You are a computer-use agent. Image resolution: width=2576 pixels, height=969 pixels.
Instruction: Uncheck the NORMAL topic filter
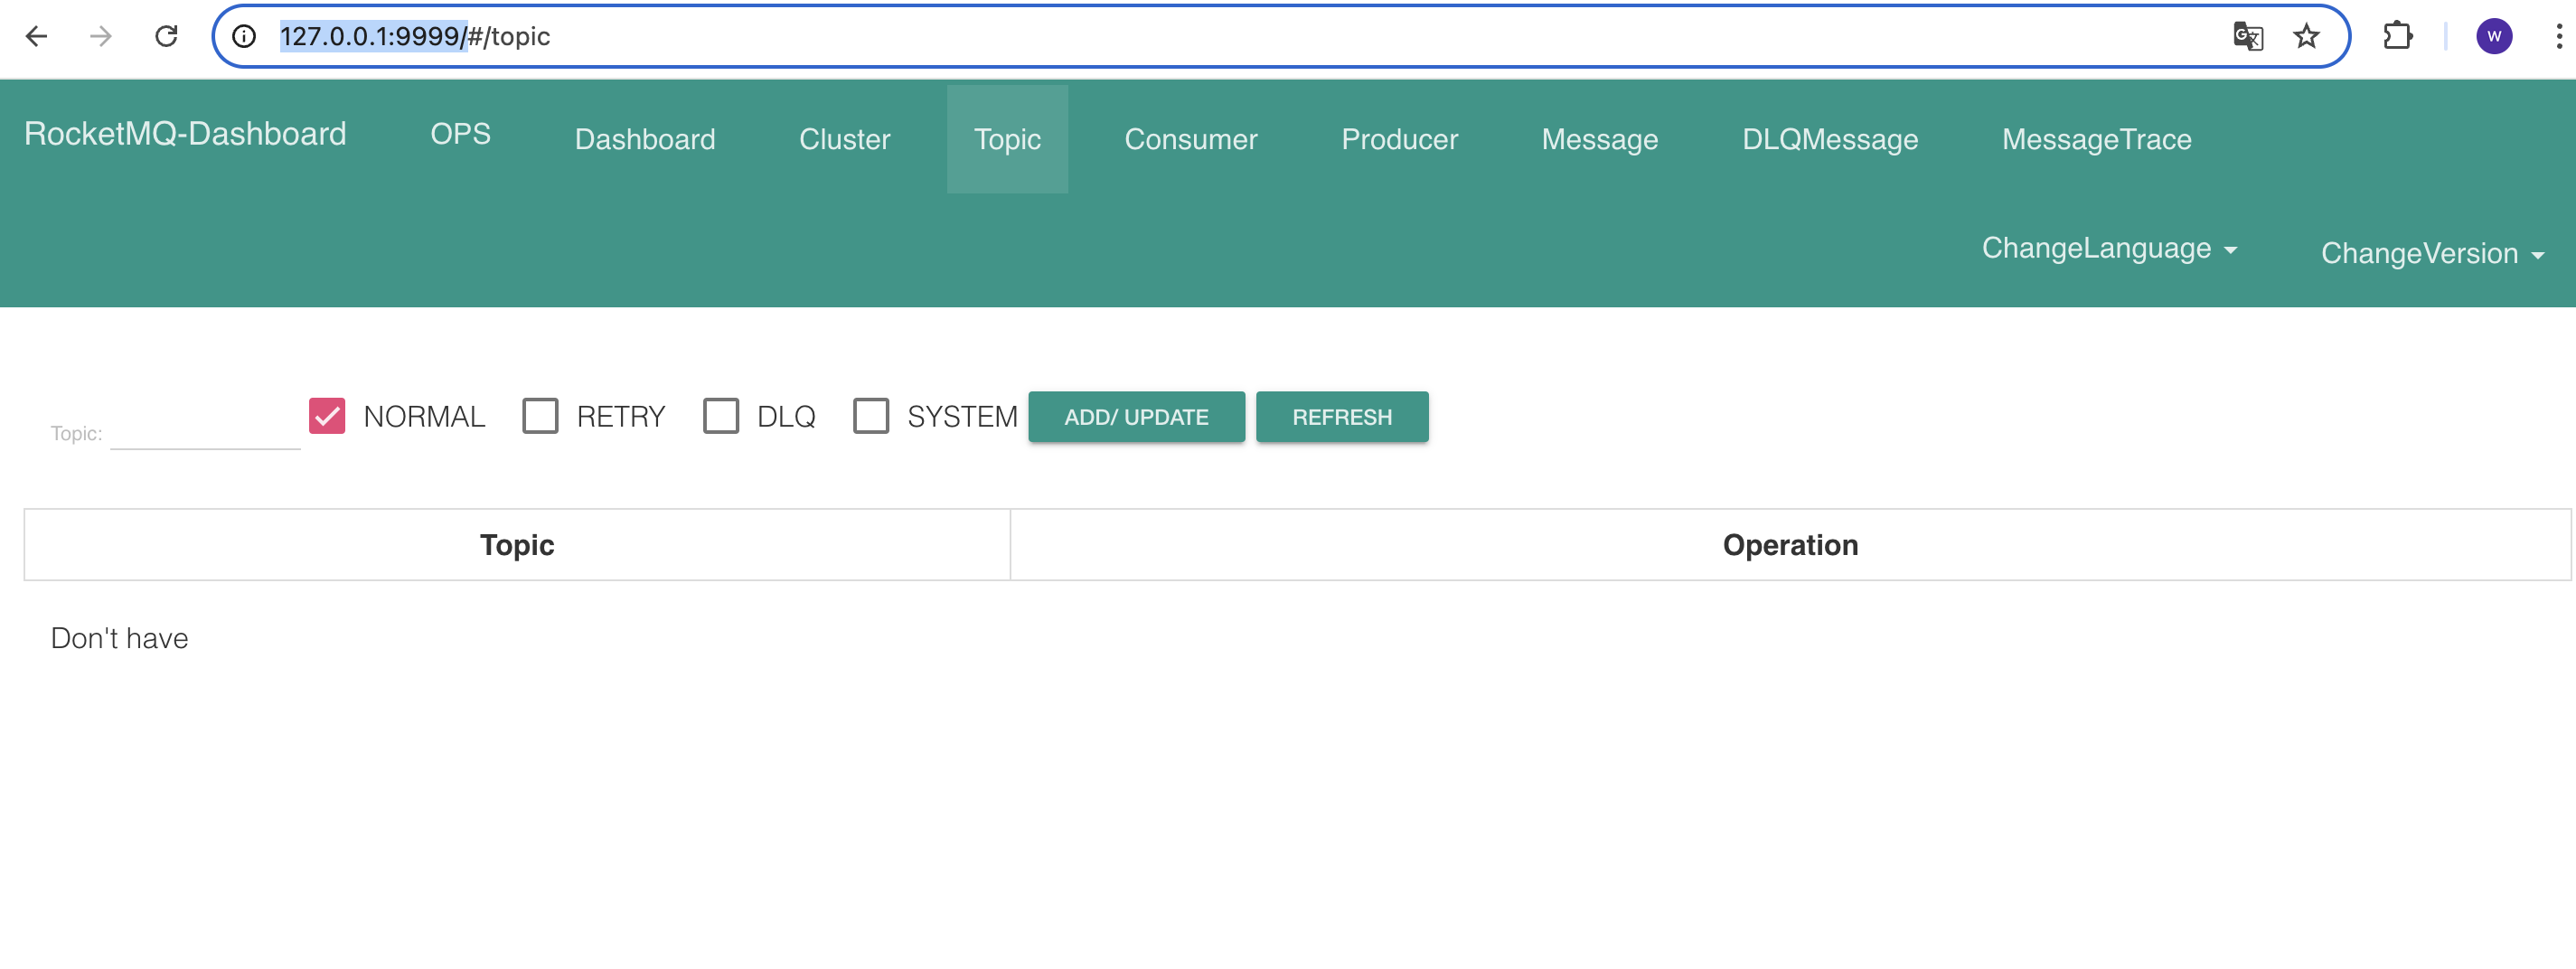click(327, 416)
